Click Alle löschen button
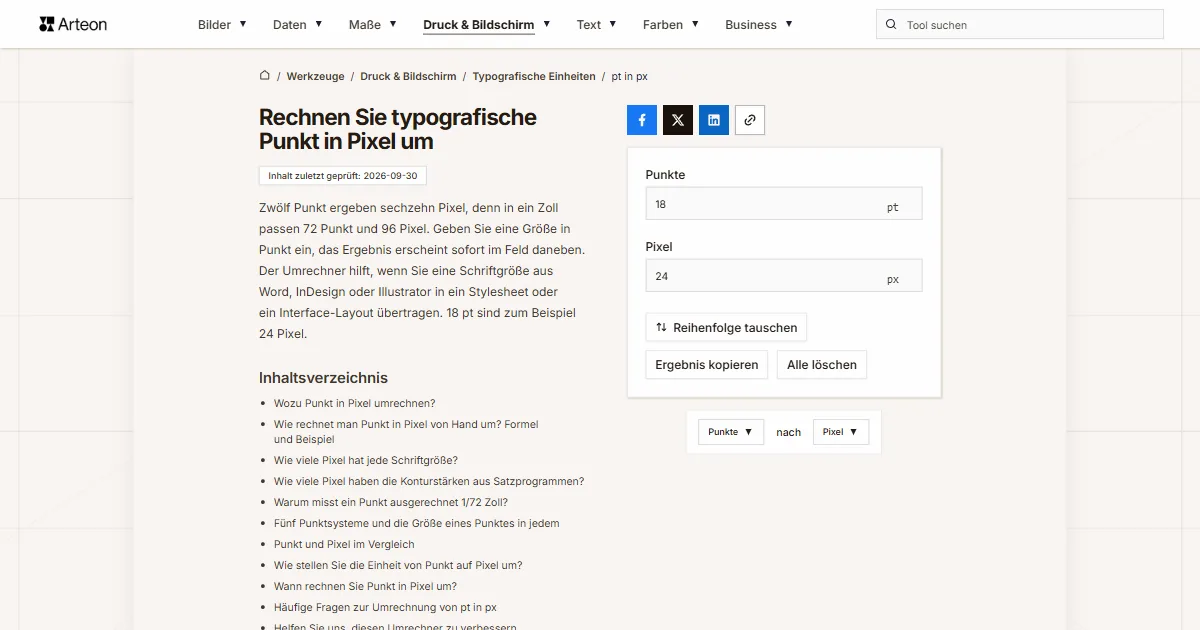This screenshot has width=1200, height=630. (x=822, y=365)
